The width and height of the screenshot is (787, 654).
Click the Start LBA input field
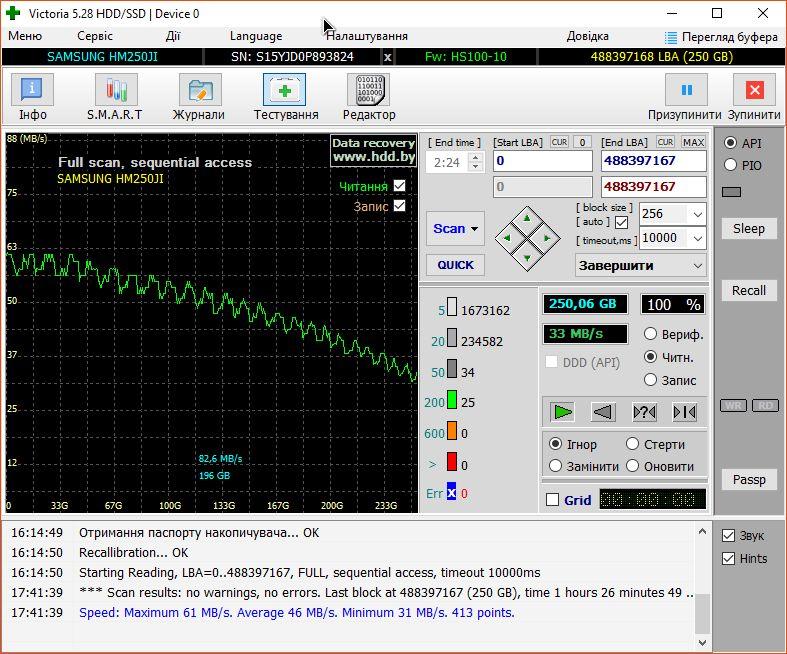[543, 161]
